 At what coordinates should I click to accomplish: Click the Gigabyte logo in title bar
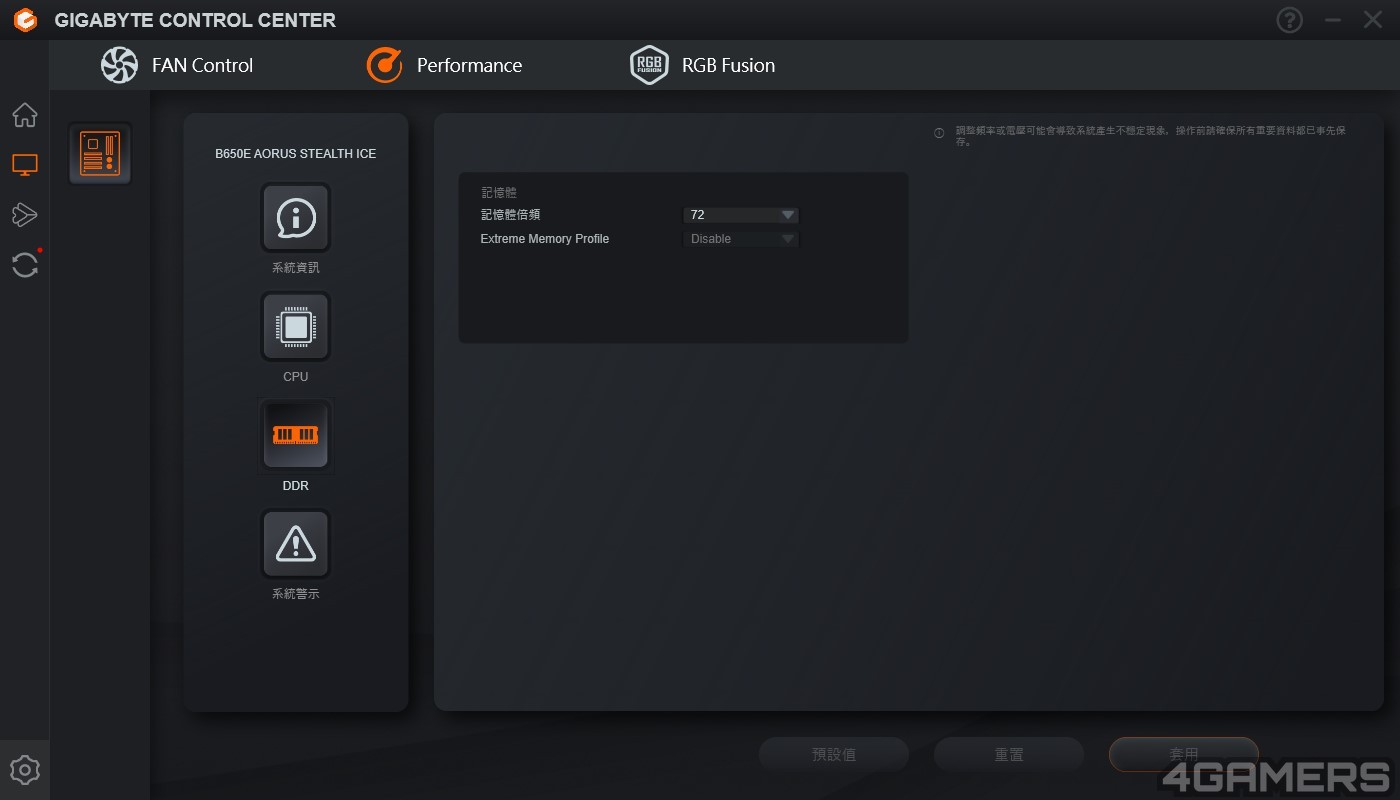[x=25, y=20]
